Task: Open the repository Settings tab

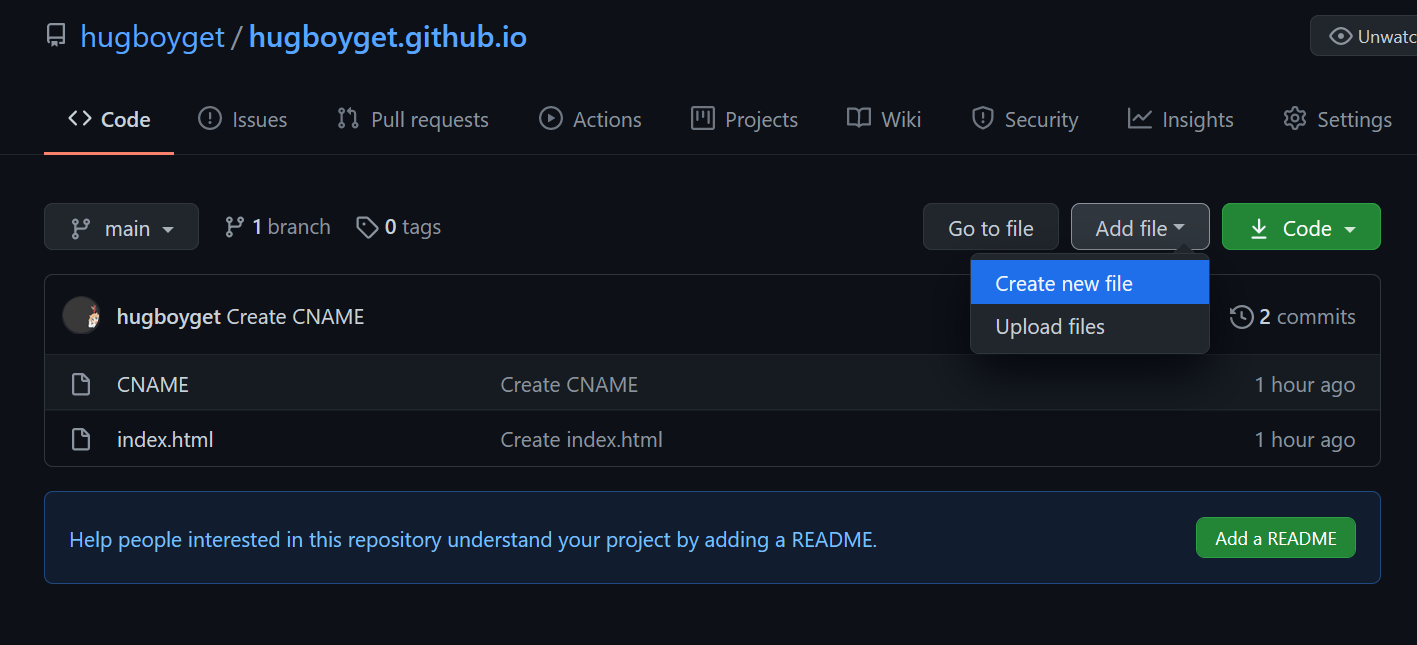Action: [1337, 119]
